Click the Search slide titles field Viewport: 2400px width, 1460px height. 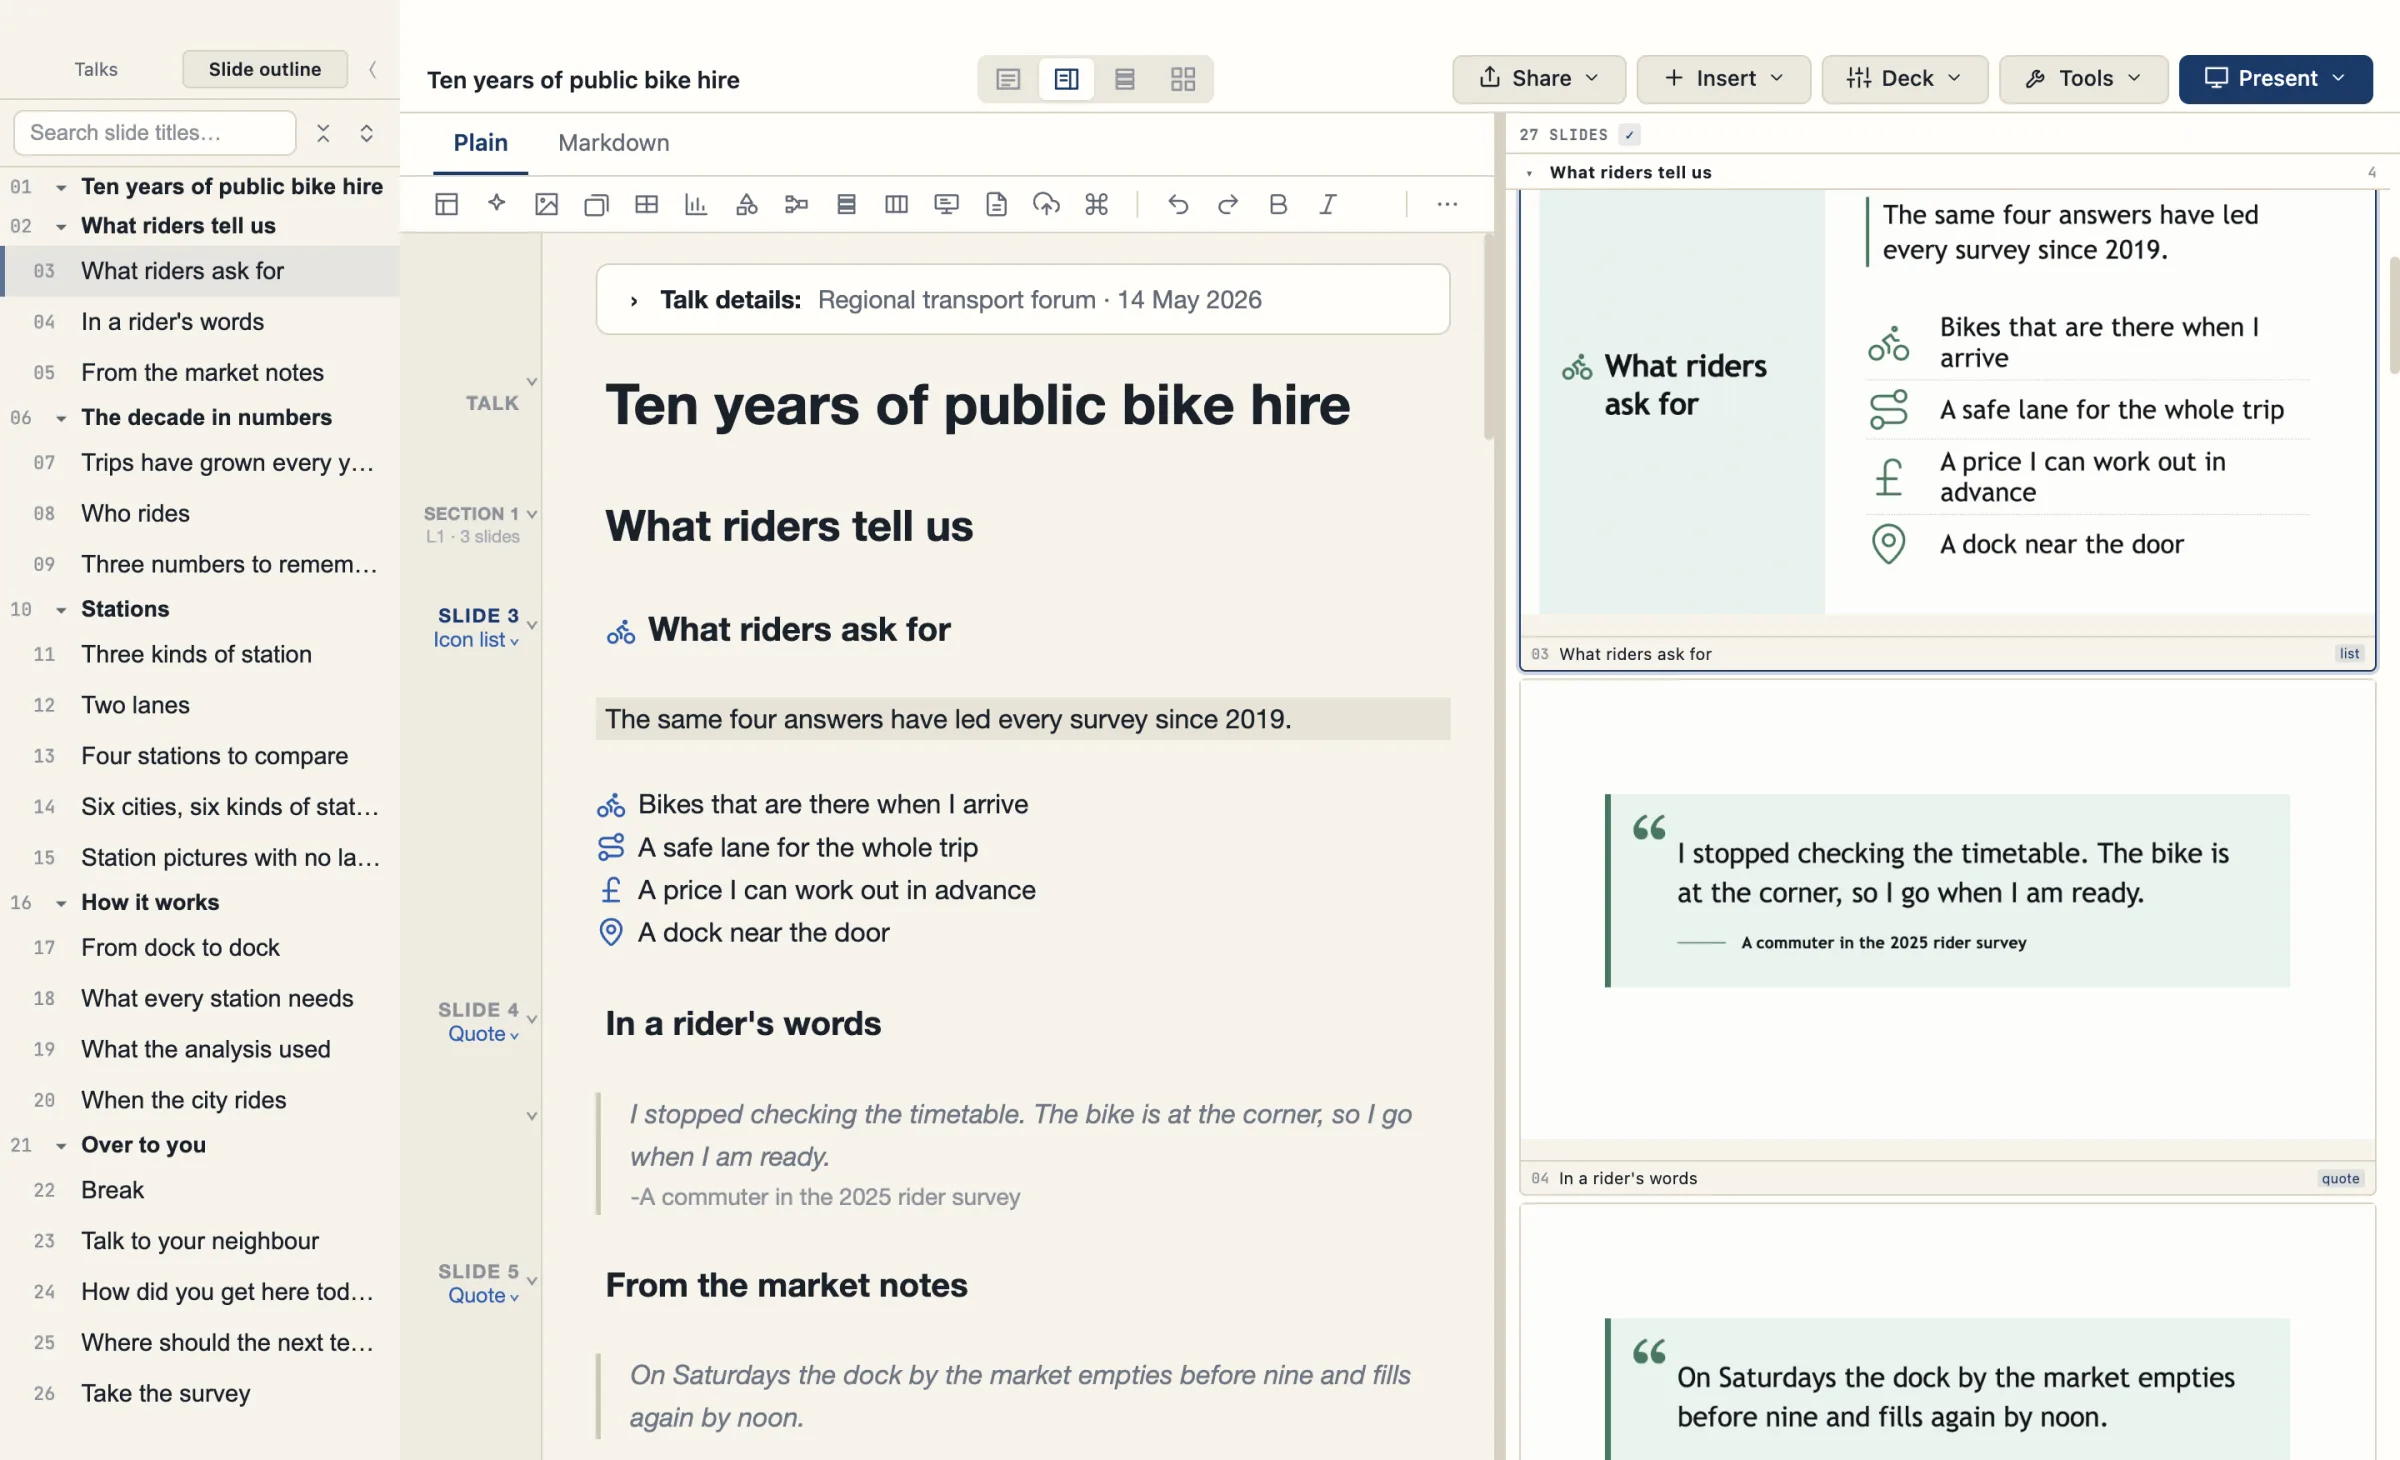(x=155, y=133)
